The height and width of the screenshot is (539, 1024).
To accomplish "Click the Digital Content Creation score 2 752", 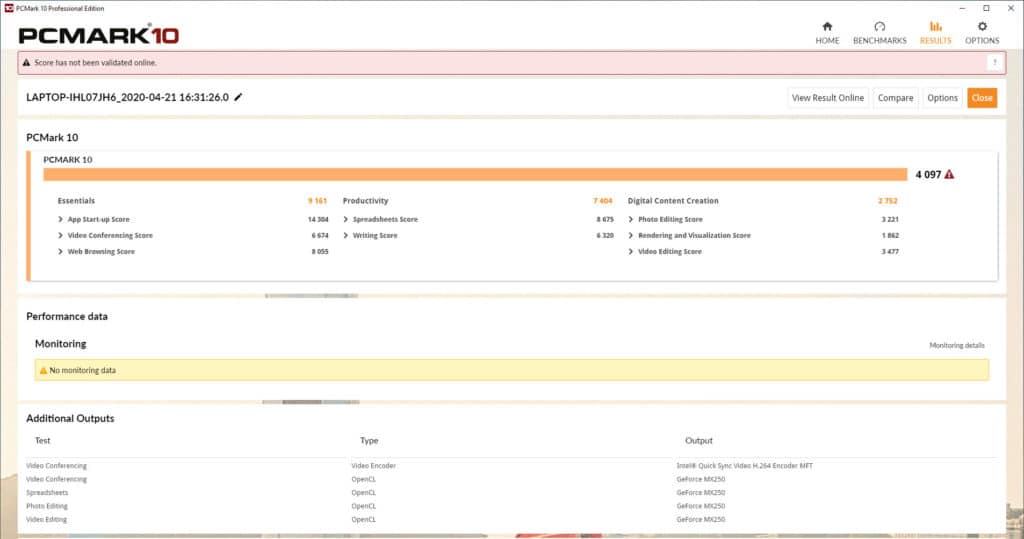I will [x=888, y=201].
